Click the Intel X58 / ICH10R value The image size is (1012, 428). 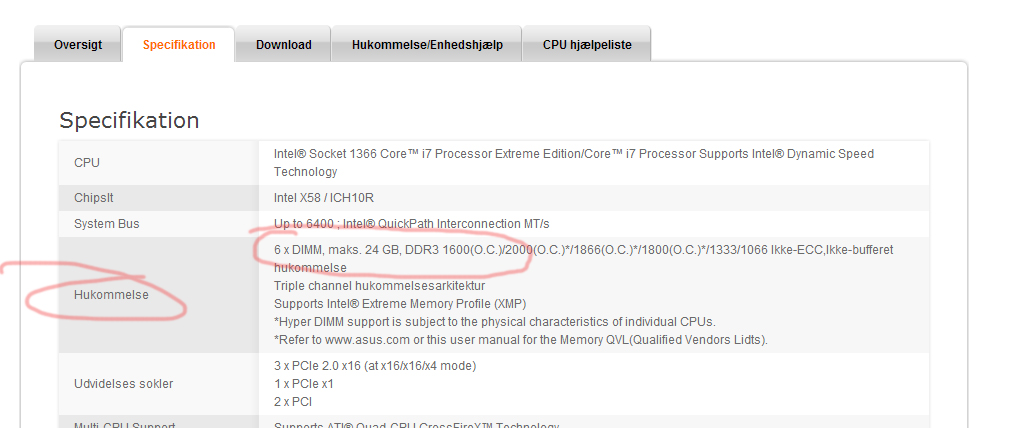pyautogui.click(x=324, y=198)
